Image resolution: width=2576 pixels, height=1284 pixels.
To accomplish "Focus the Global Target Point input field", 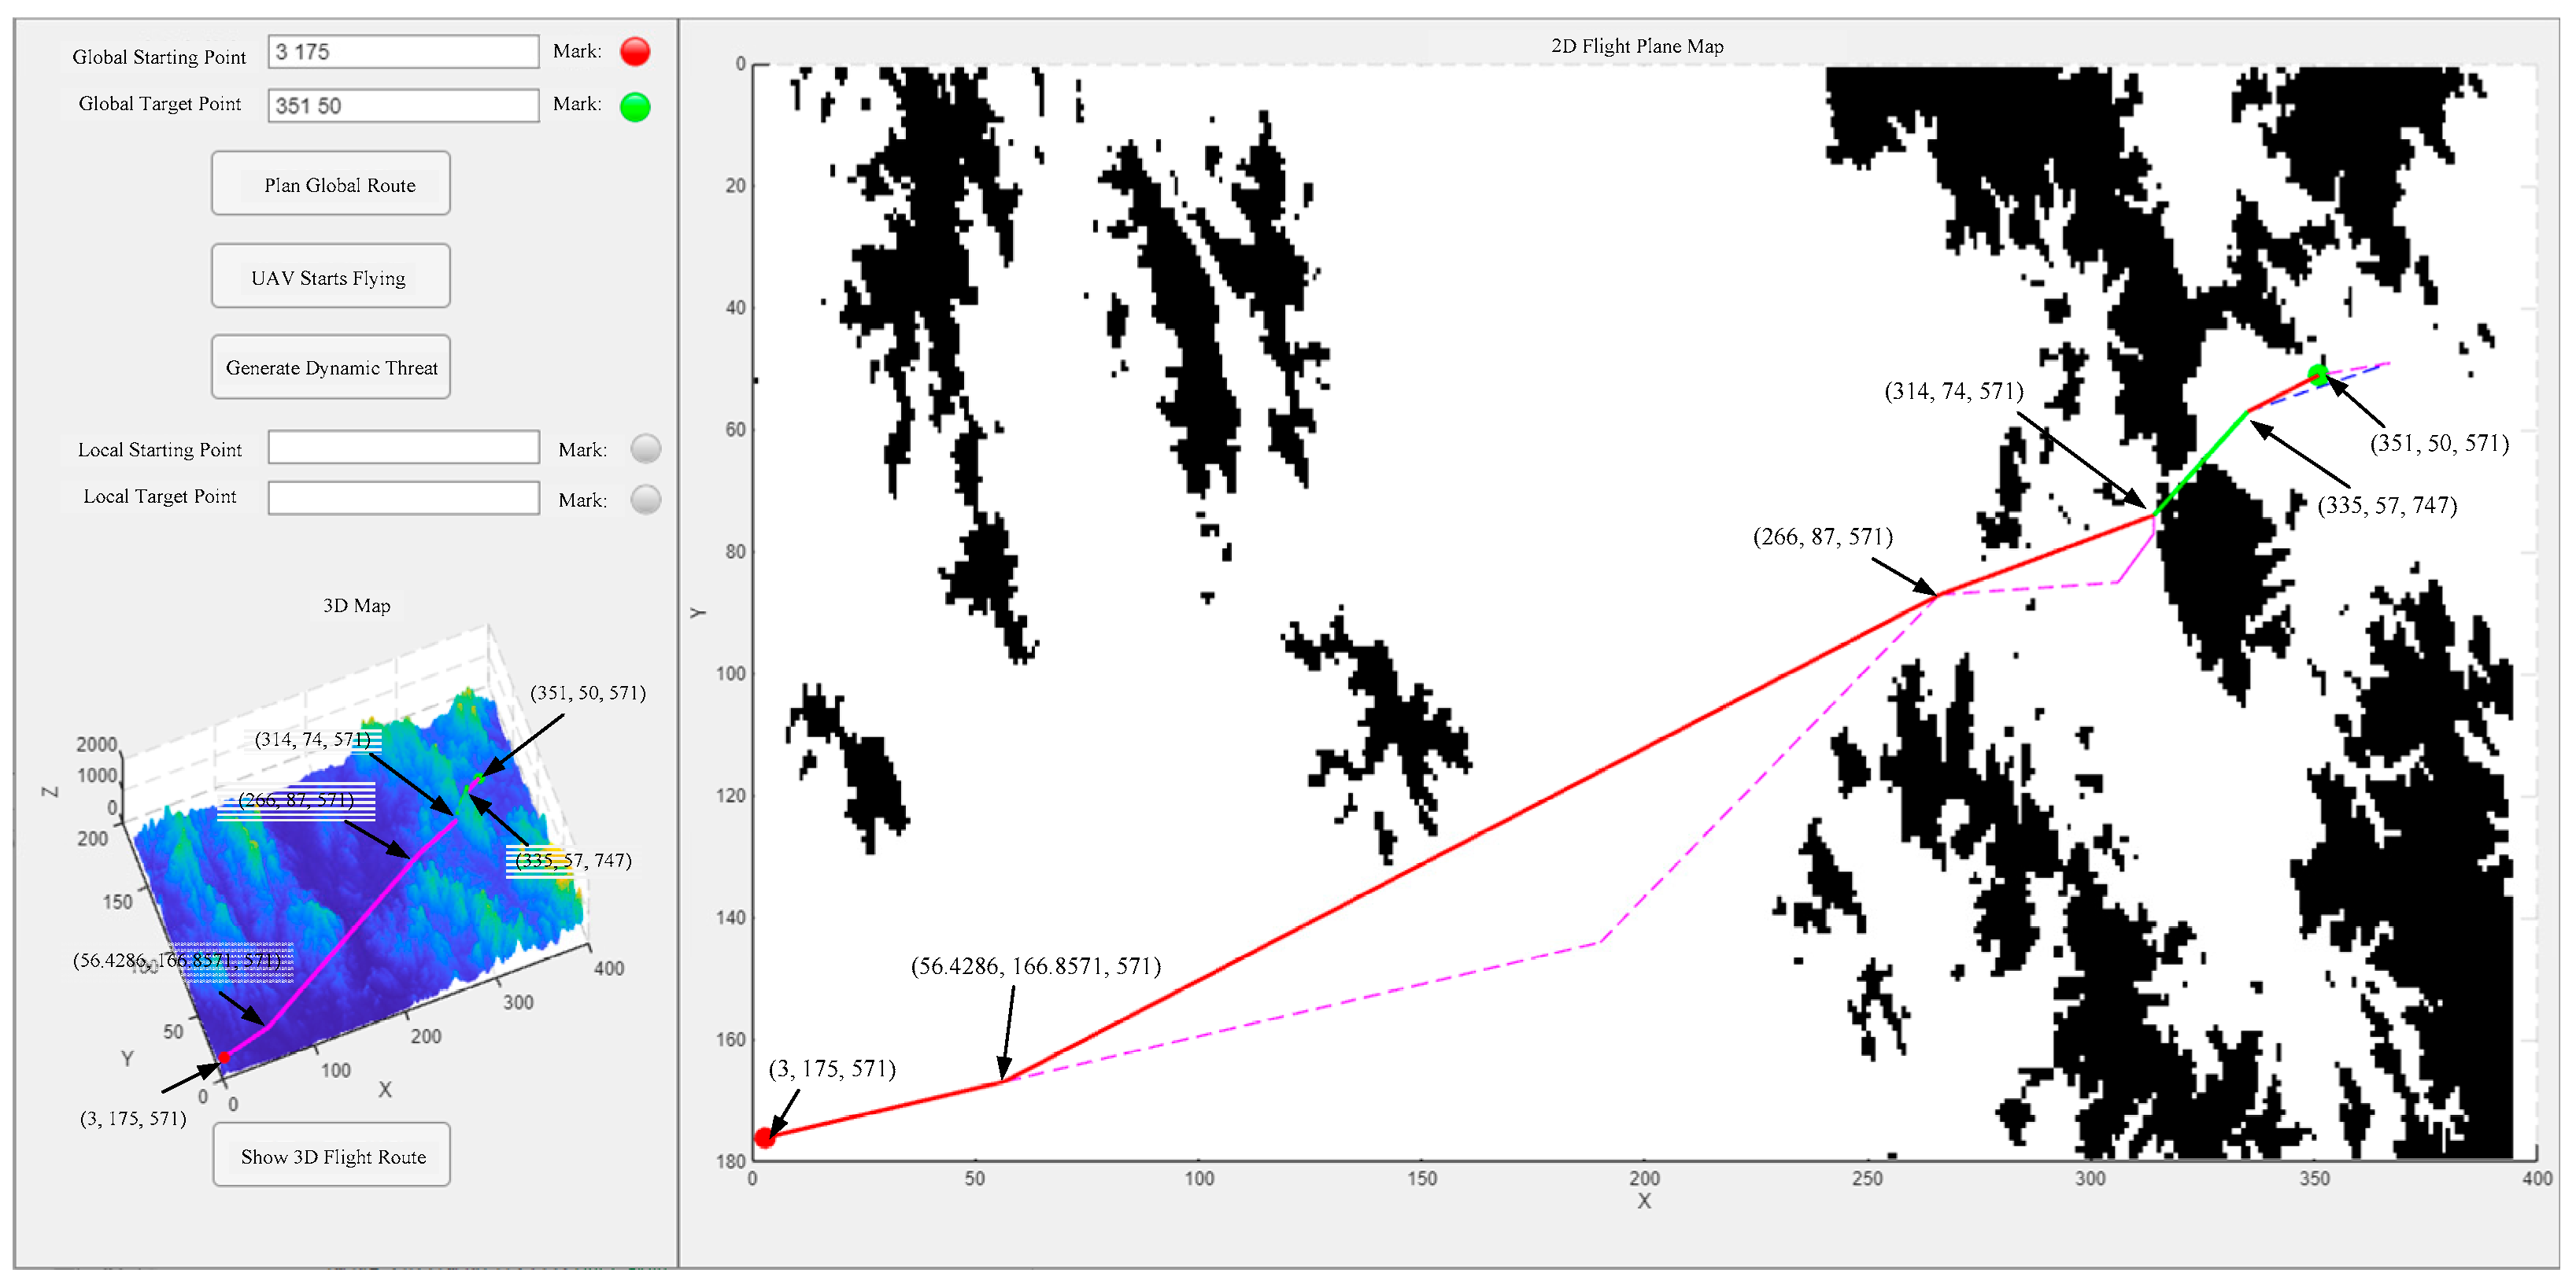I will [x=403, y=106].
